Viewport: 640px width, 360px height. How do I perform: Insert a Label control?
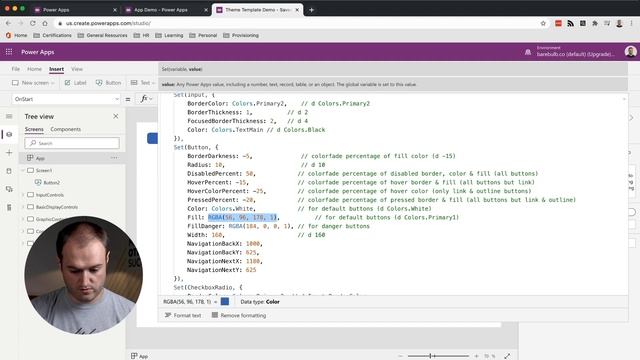76,83
